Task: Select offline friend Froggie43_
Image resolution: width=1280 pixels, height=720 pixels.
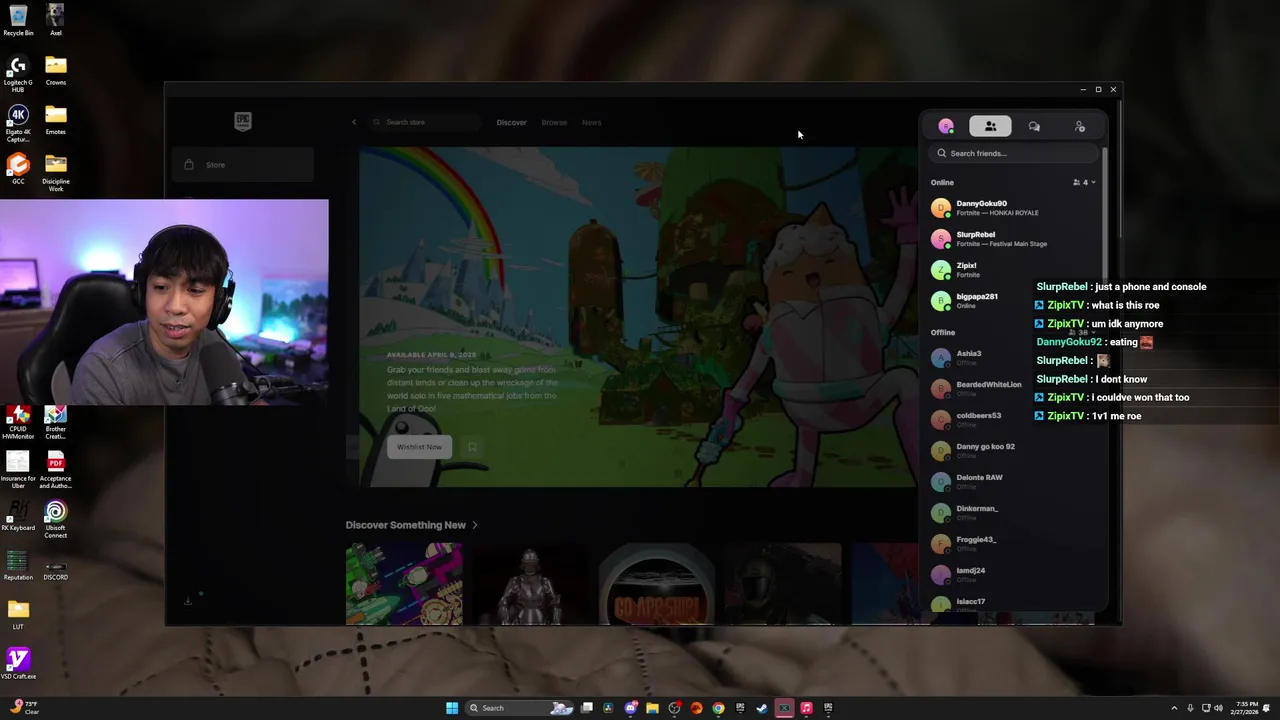Action: click(1012, 543)
